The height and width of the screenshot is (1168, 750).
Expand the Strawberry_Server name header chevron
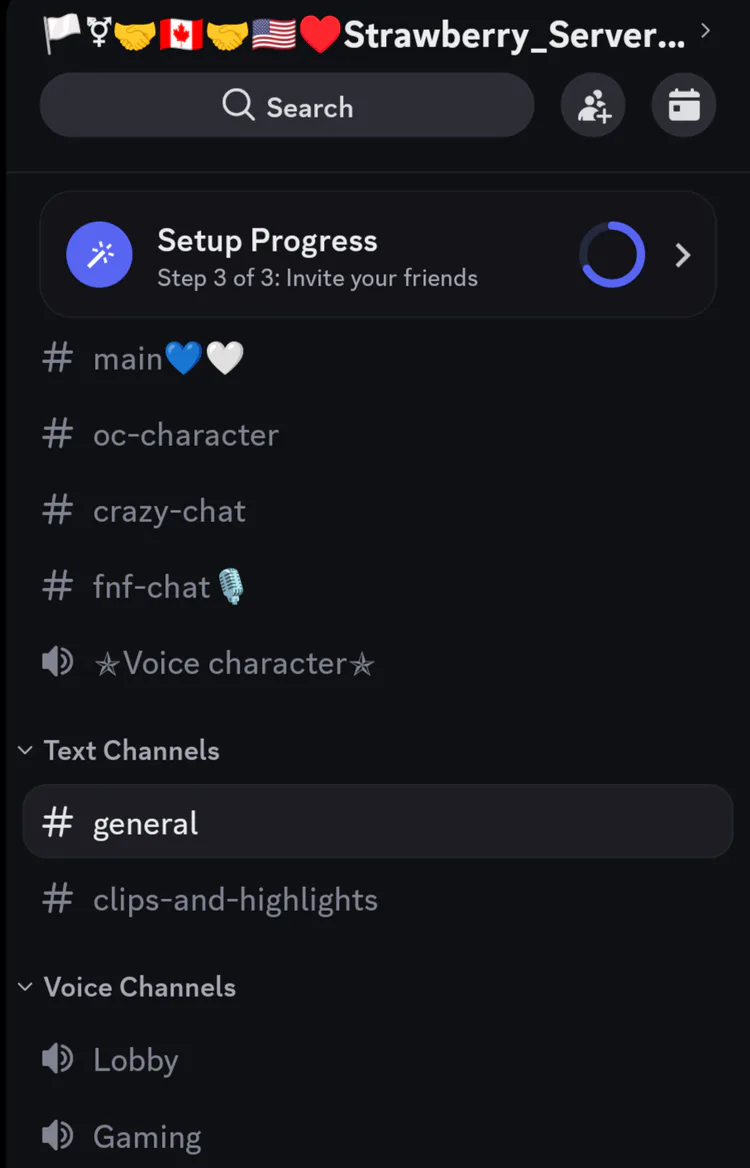click(706, 31)
